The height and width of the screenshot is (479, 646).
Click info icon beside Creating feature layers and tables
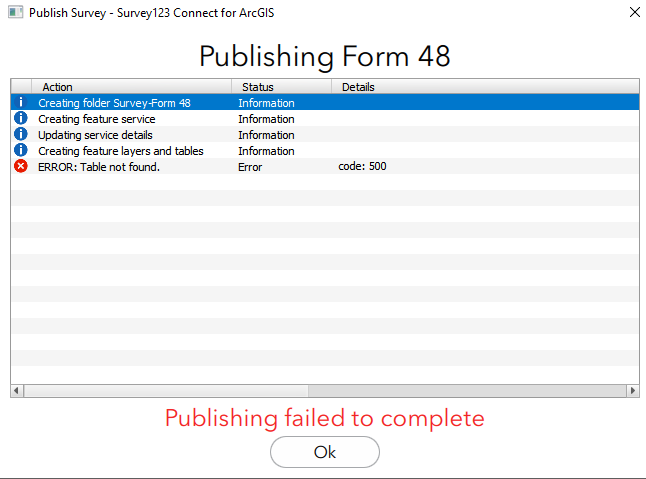coord(21,150)
